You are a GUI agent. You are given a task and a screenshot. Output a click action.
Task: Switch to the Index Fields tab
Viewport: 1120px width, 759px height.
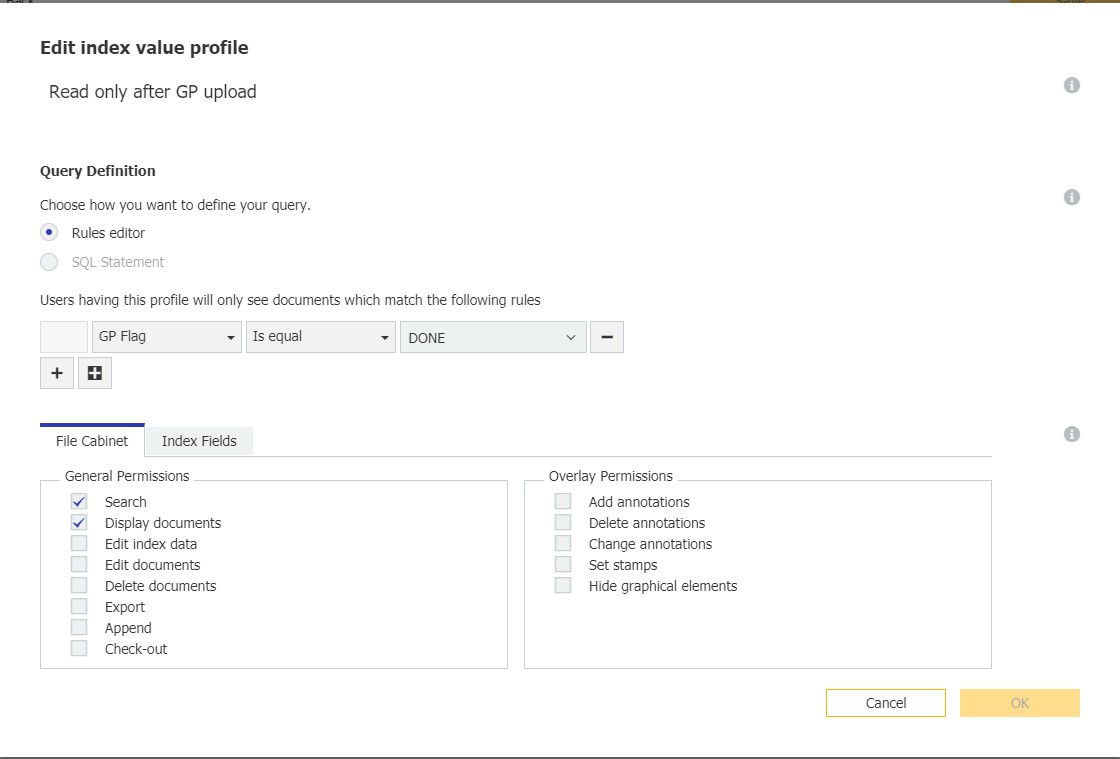pyautogui.click(x=199, y=441)
